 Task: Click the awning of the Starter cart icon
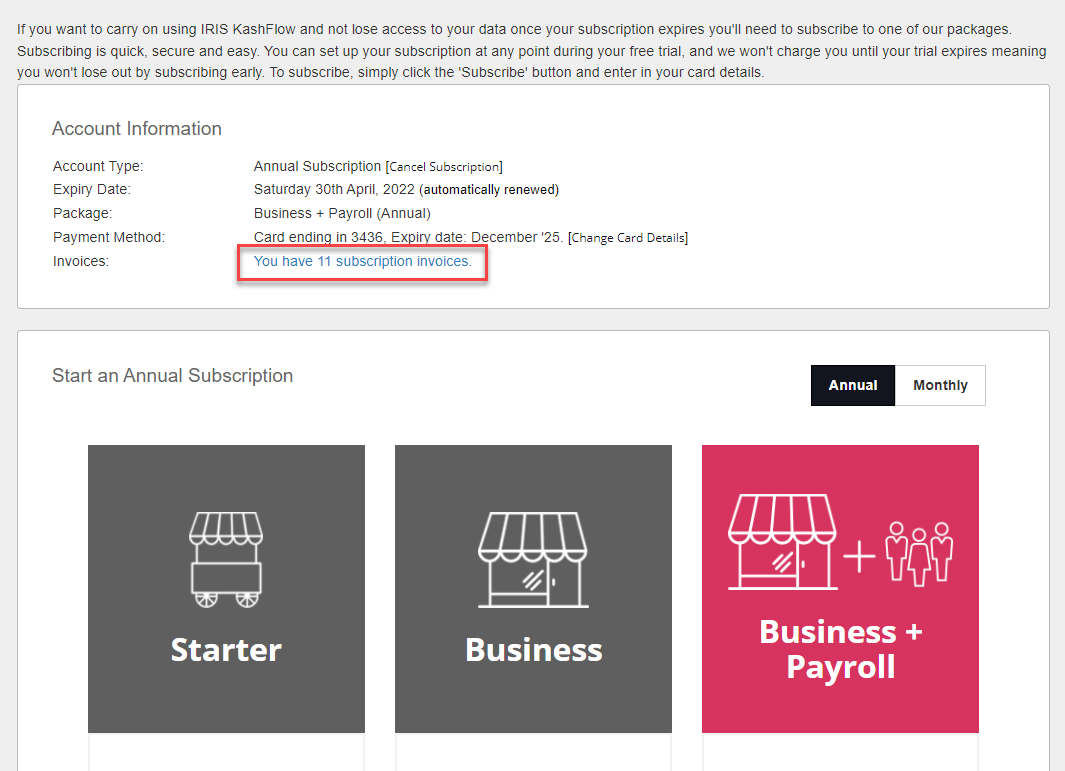pyautogui.click(x=226, y=528)
